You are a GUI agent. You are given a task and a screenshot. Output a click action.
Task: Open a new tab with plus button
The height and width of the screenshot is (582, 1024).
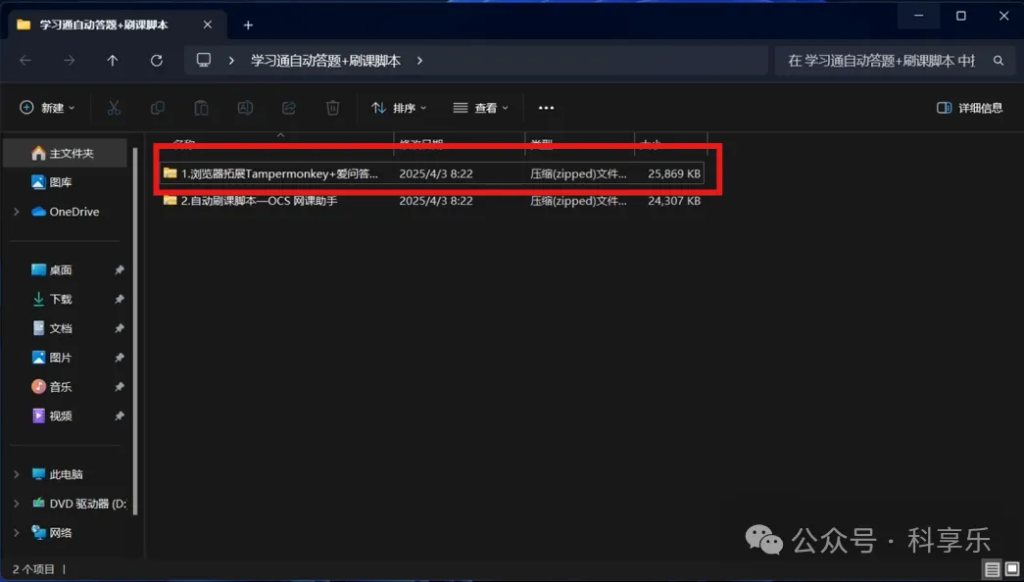[248, 25]
